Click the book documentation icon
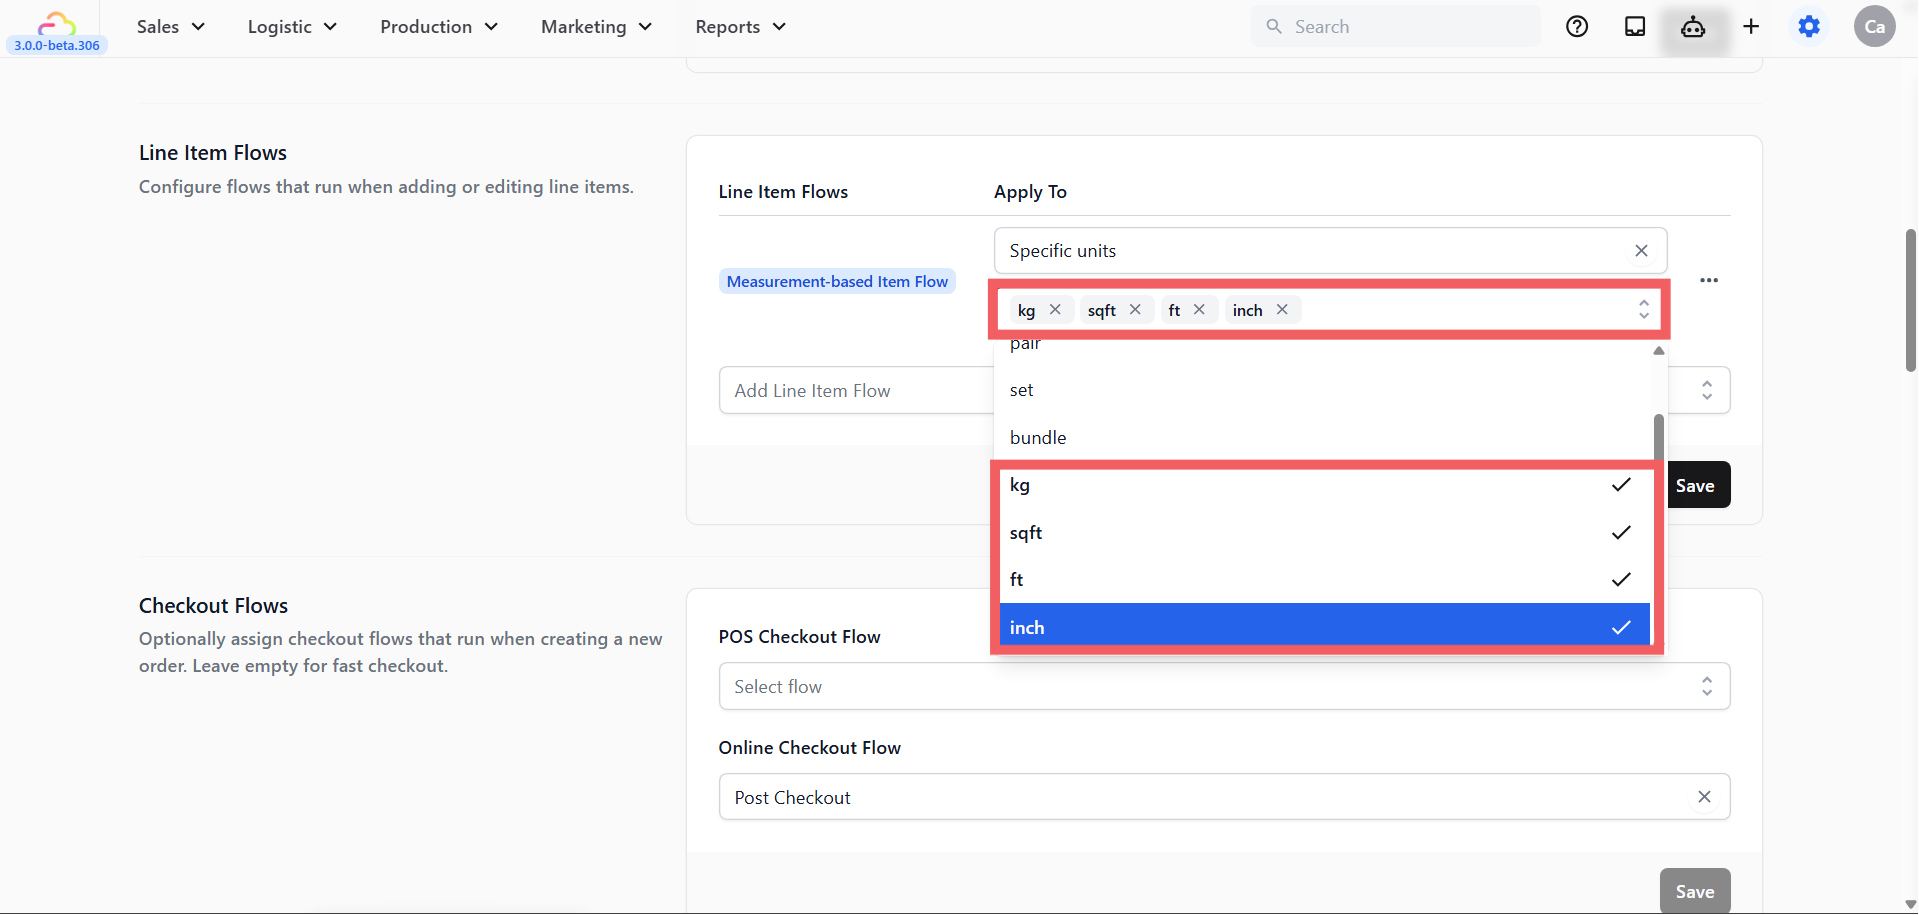1919x915 pixels. 1635,27
